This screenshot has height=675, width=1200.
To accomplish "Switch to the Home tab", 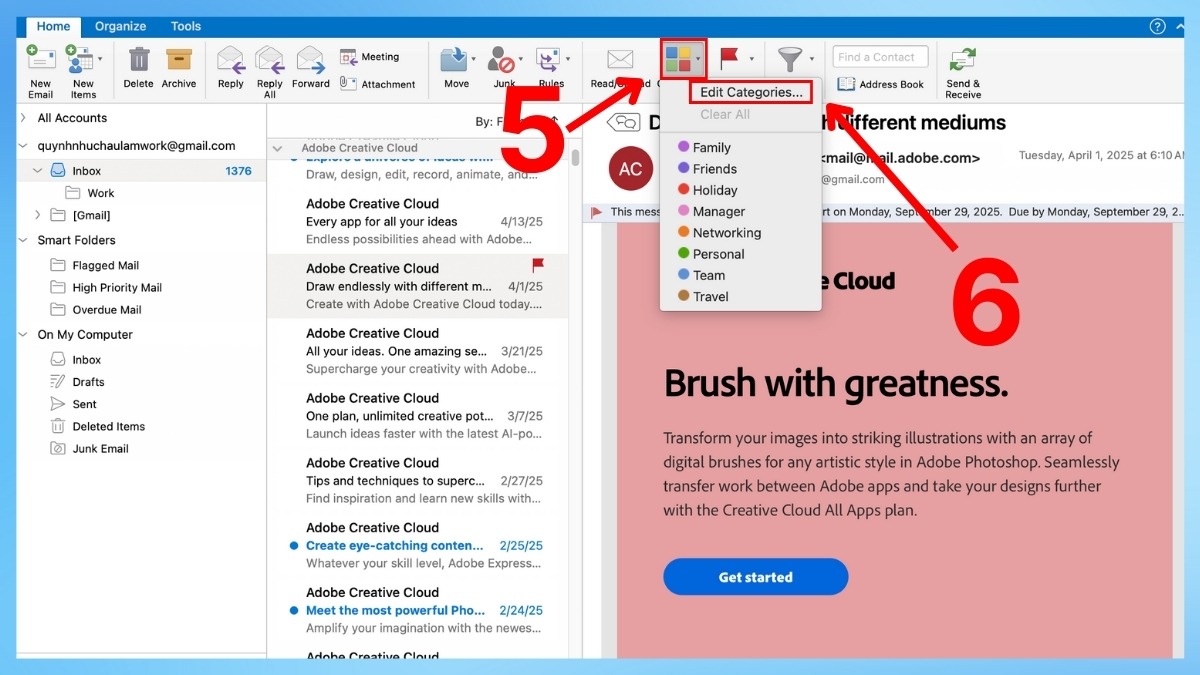I will tap(53, 26).
